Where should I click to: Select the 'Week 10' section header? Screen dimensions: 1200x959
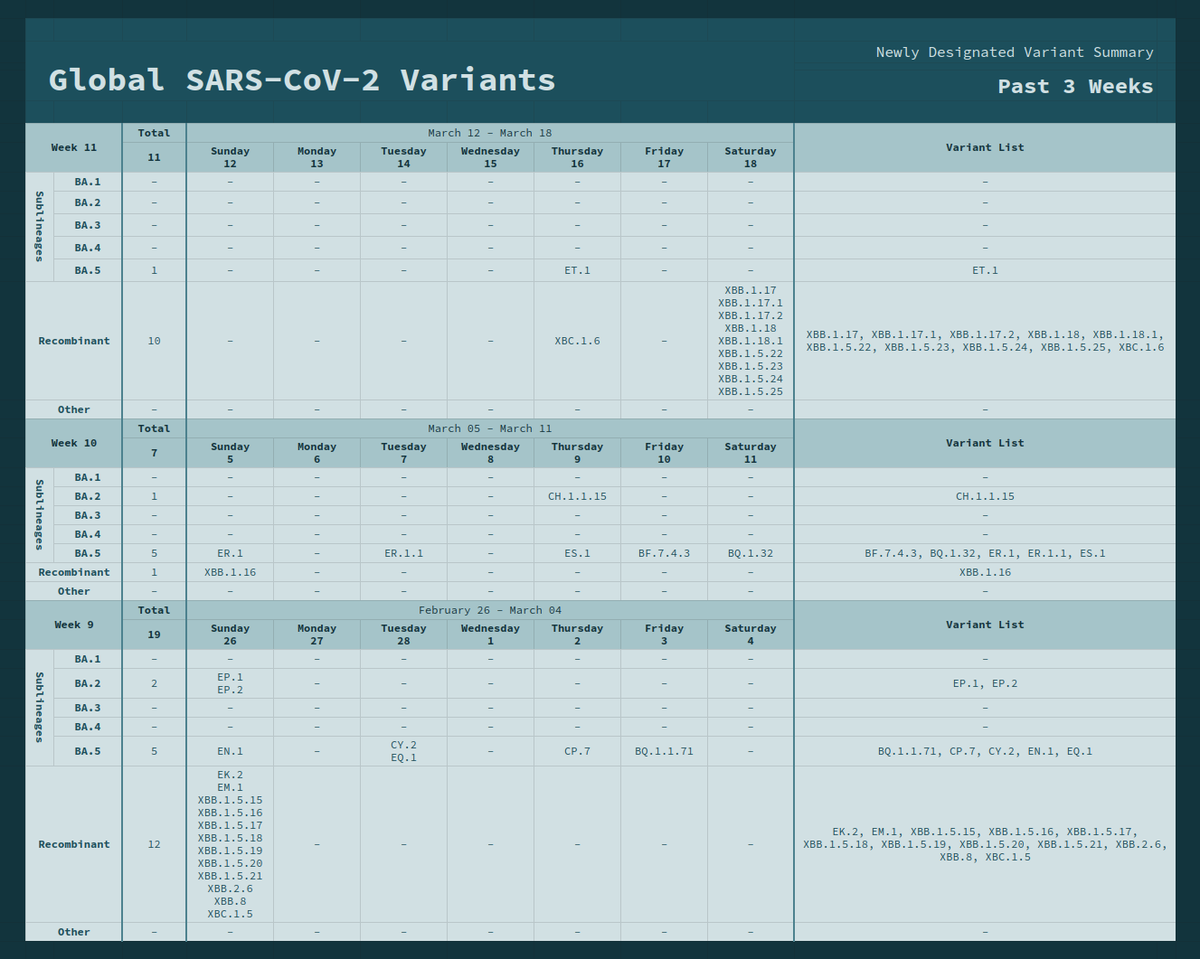pos(74,443)
